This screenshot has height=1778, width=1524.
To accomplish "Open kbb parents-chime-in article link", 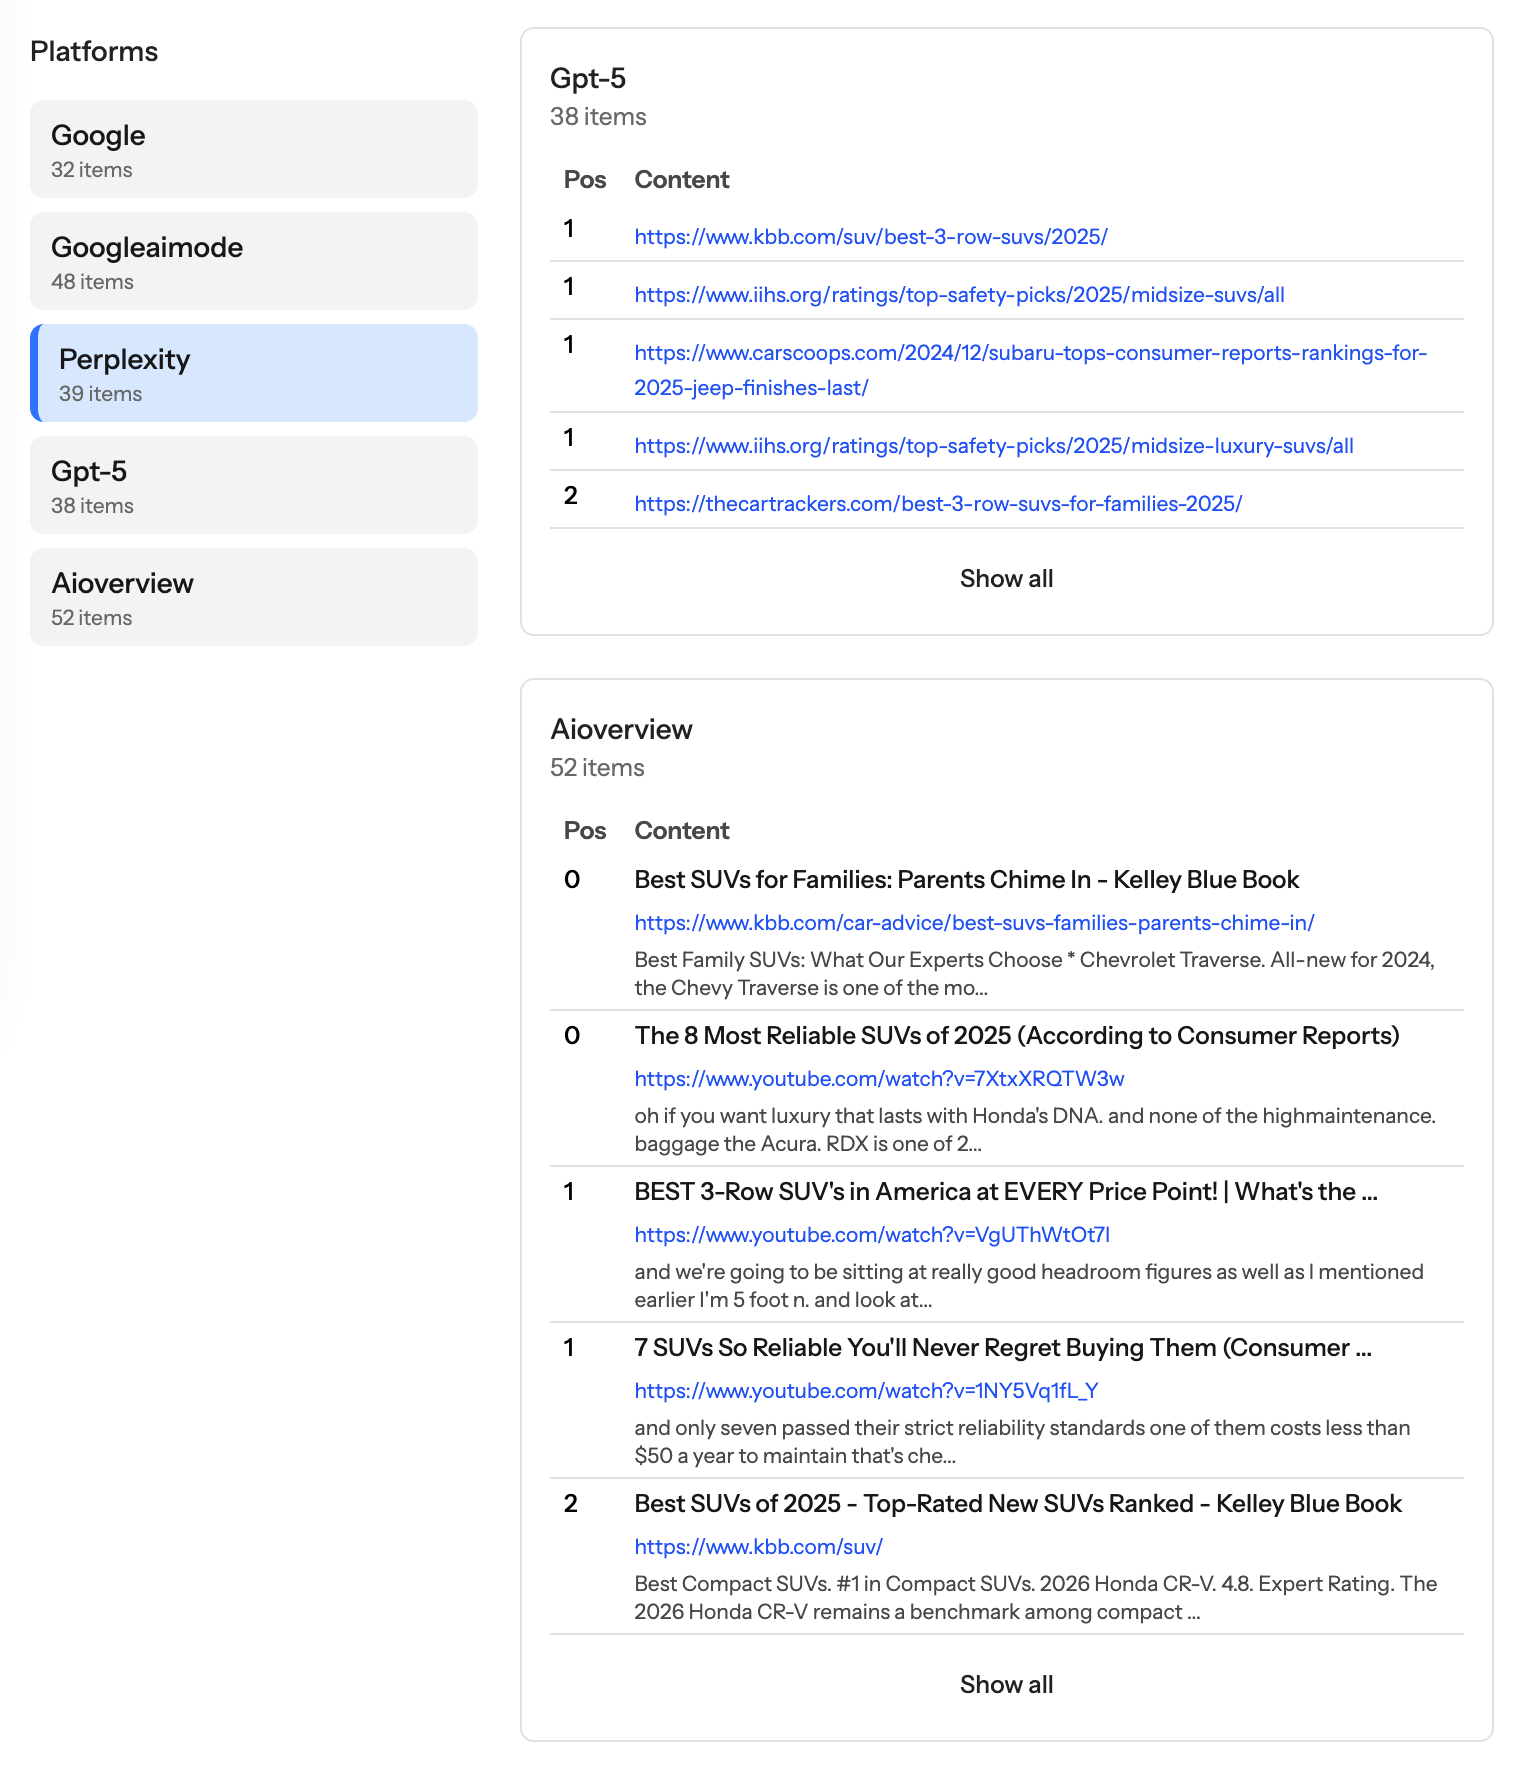I will tap(974, 923).
